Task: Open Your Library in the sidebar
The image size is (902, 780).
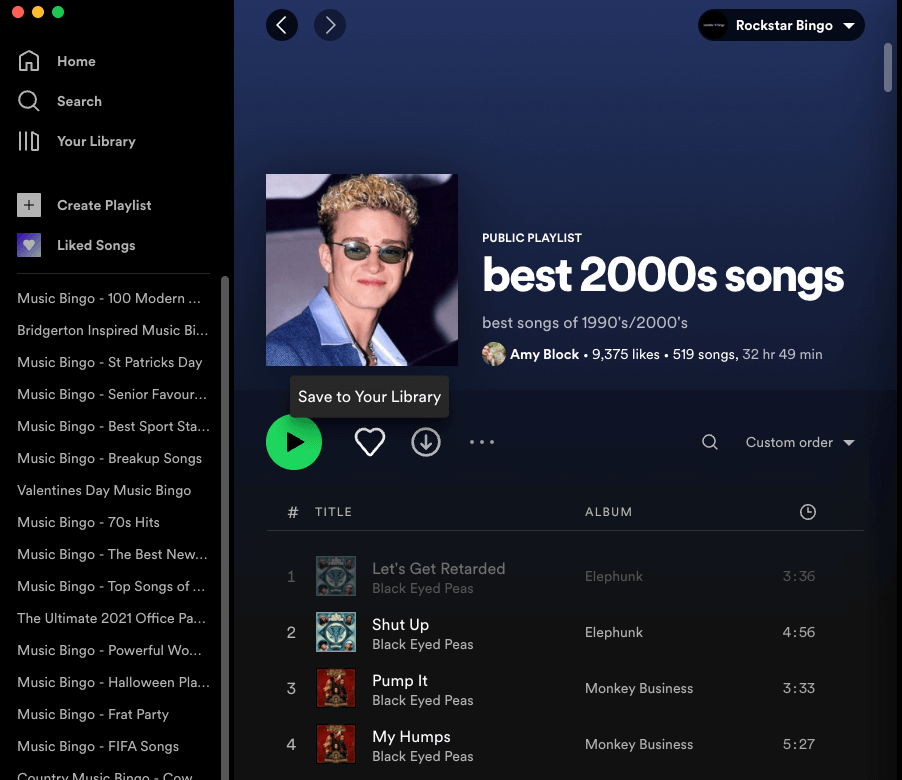Action: pos(96,142)
